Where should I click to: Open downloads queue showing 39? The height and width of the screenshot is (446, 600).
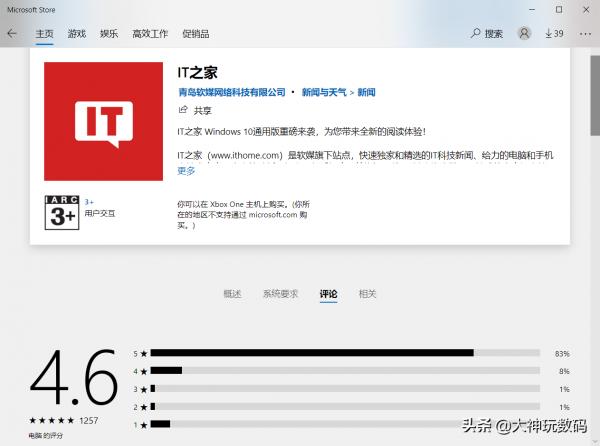click(x=554, y=34)
